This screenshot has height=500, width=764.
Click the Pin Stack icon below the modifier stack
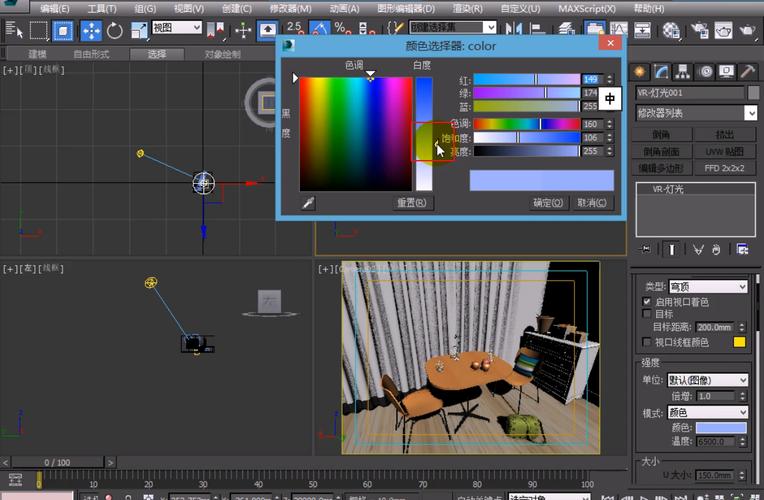click(x=645, y=249)
